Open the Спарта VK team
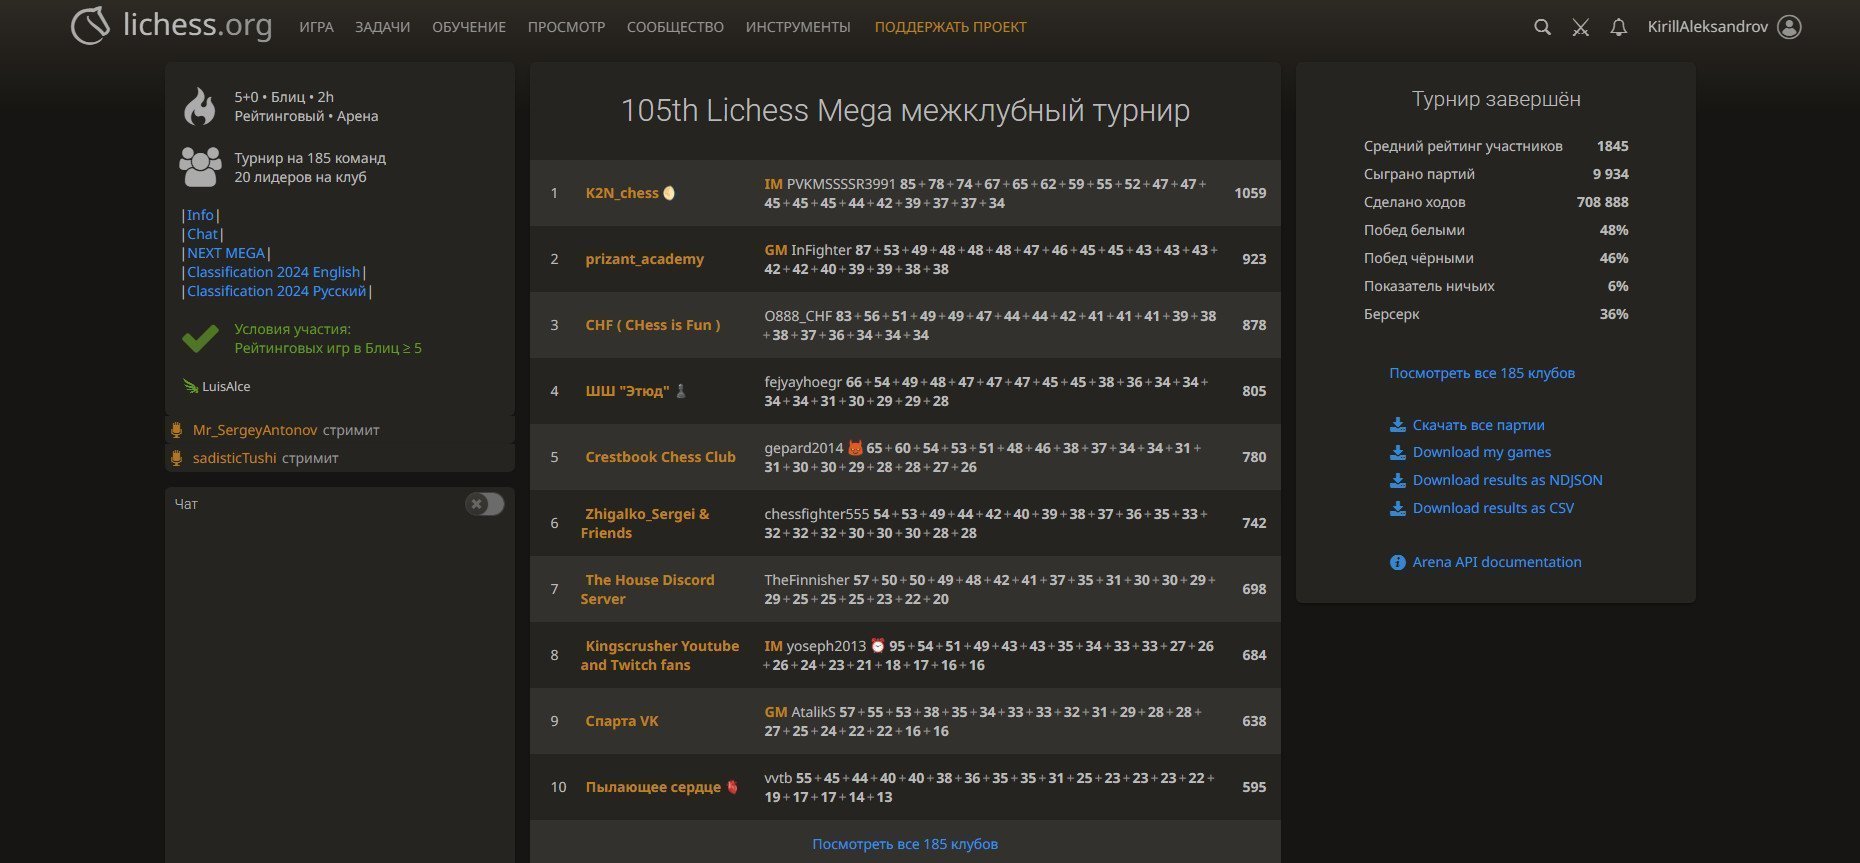This screenshot has height=863, width=1860. 622,721
